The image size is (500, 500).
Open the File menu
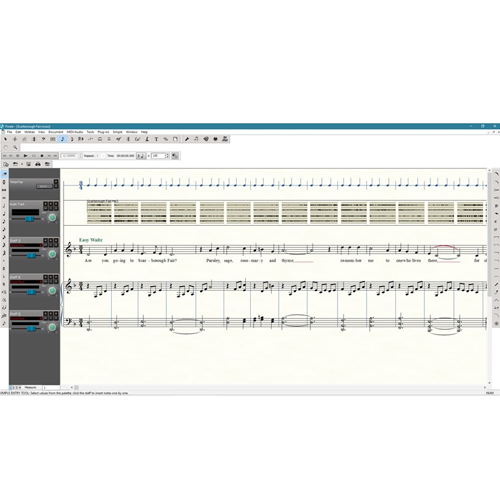(x=9, y=132)
